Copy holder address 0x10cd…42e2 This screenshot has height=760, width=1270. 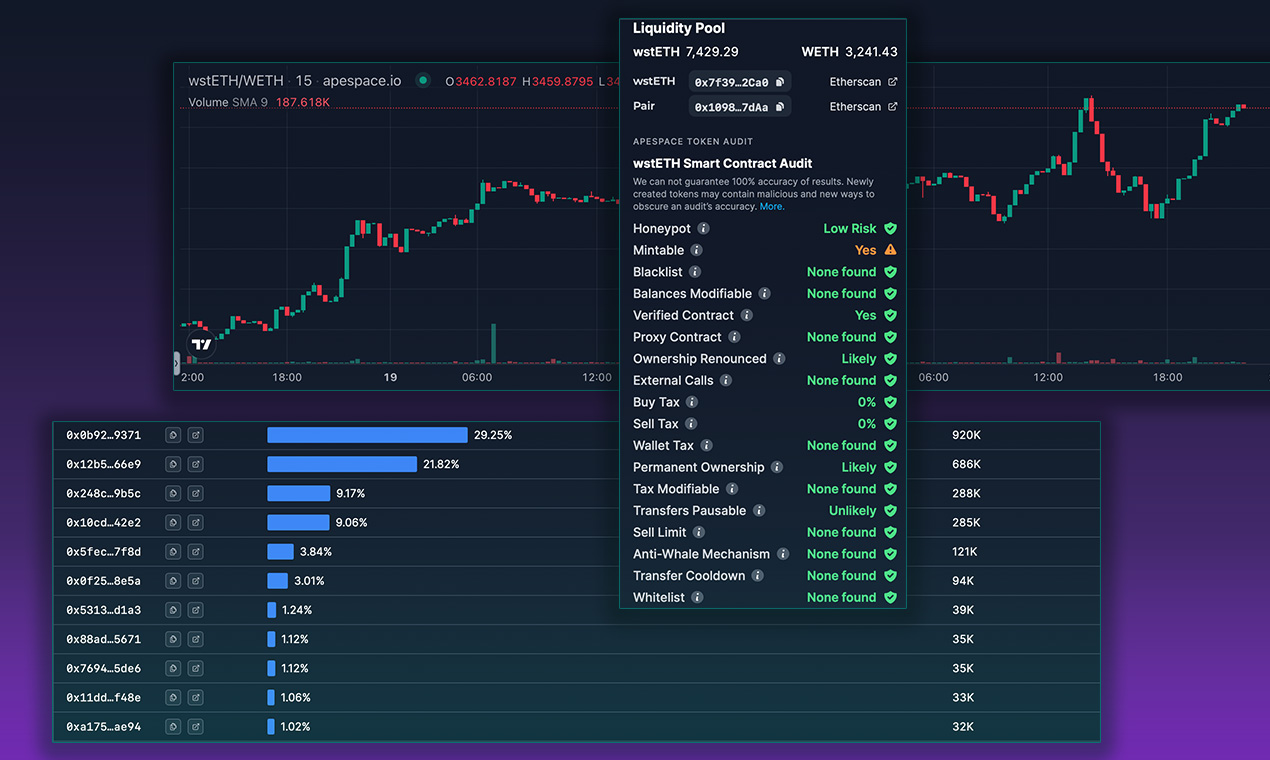point(173,522)
